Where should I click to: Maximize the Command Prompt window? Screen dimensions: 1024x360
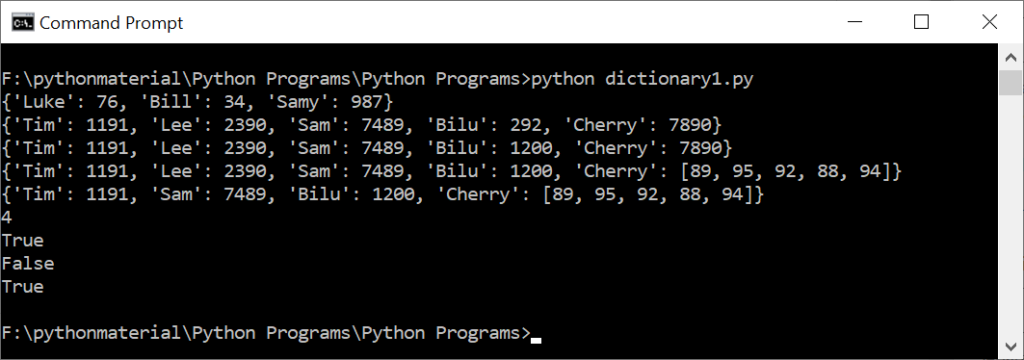point(921,22)
